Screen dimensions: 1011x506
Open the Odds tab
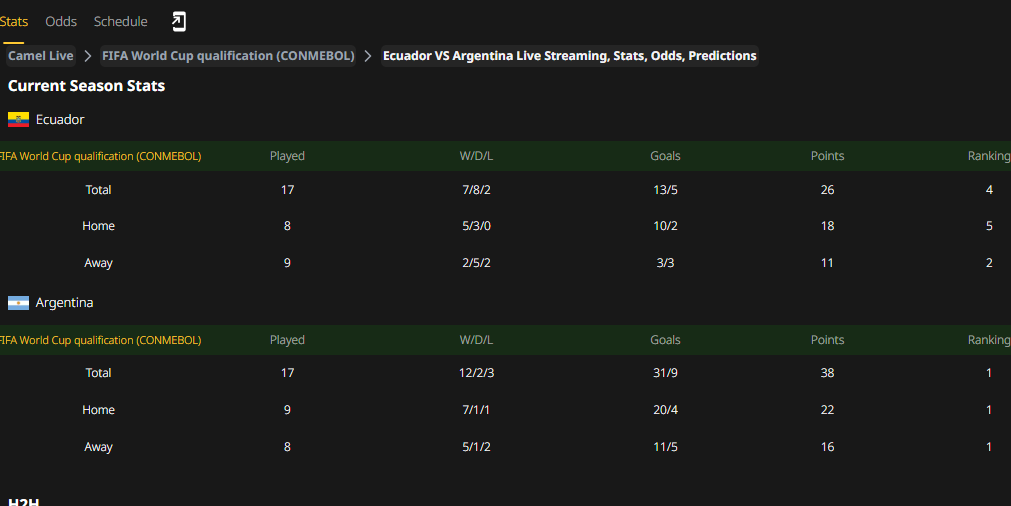(61, 21)
